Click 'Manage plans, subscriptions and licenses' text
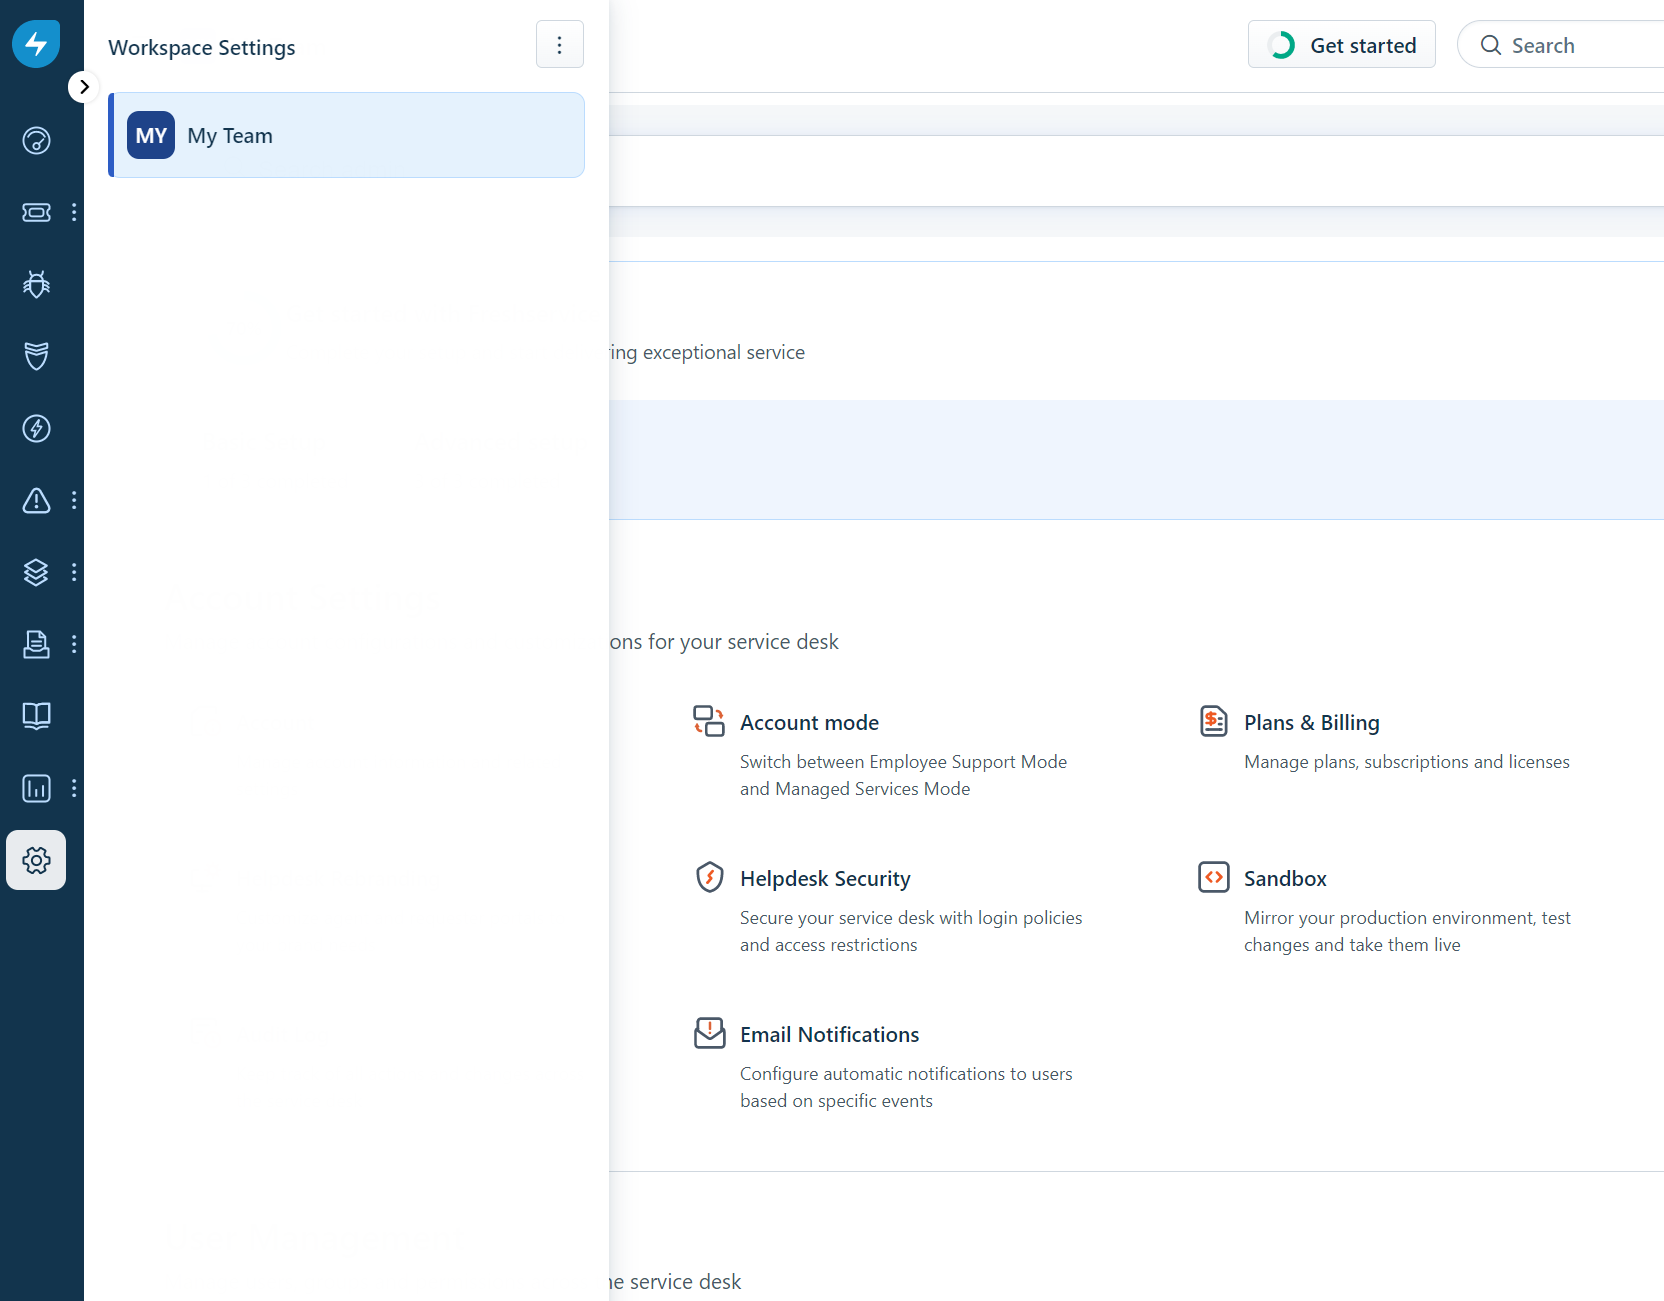The width and height of the screenshot is (1664, 1301). point(1407,762)
